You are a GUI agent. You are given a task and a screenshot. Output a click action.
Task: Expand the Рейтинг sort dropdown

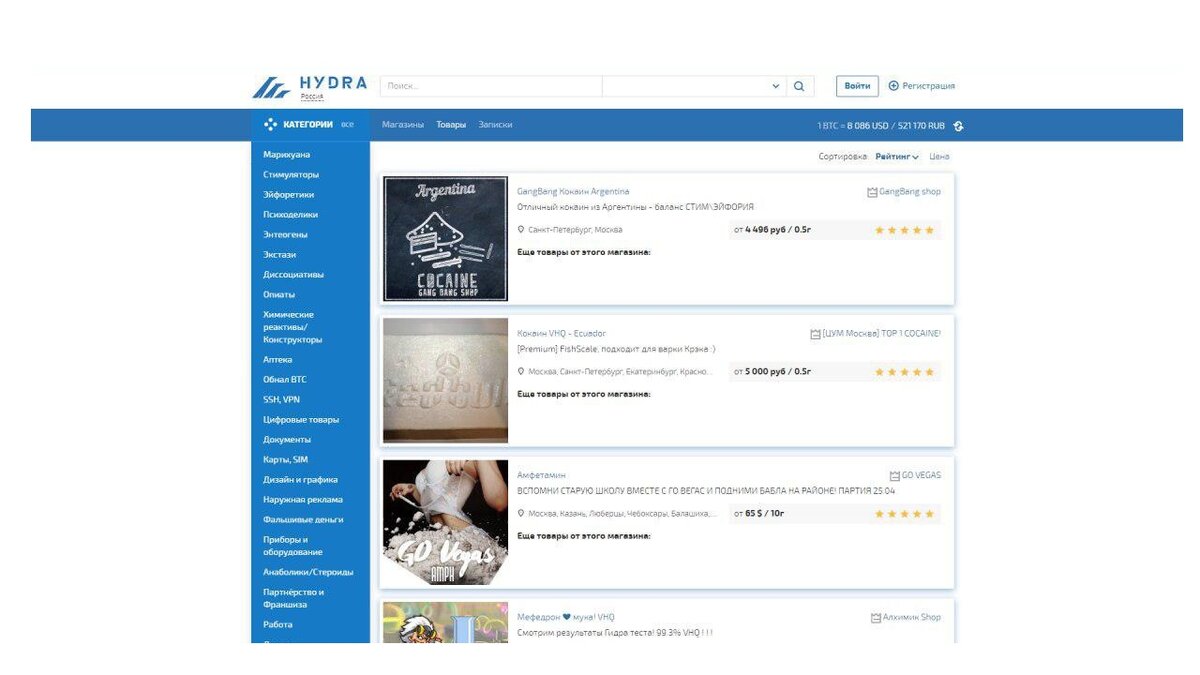coord(897,157)
